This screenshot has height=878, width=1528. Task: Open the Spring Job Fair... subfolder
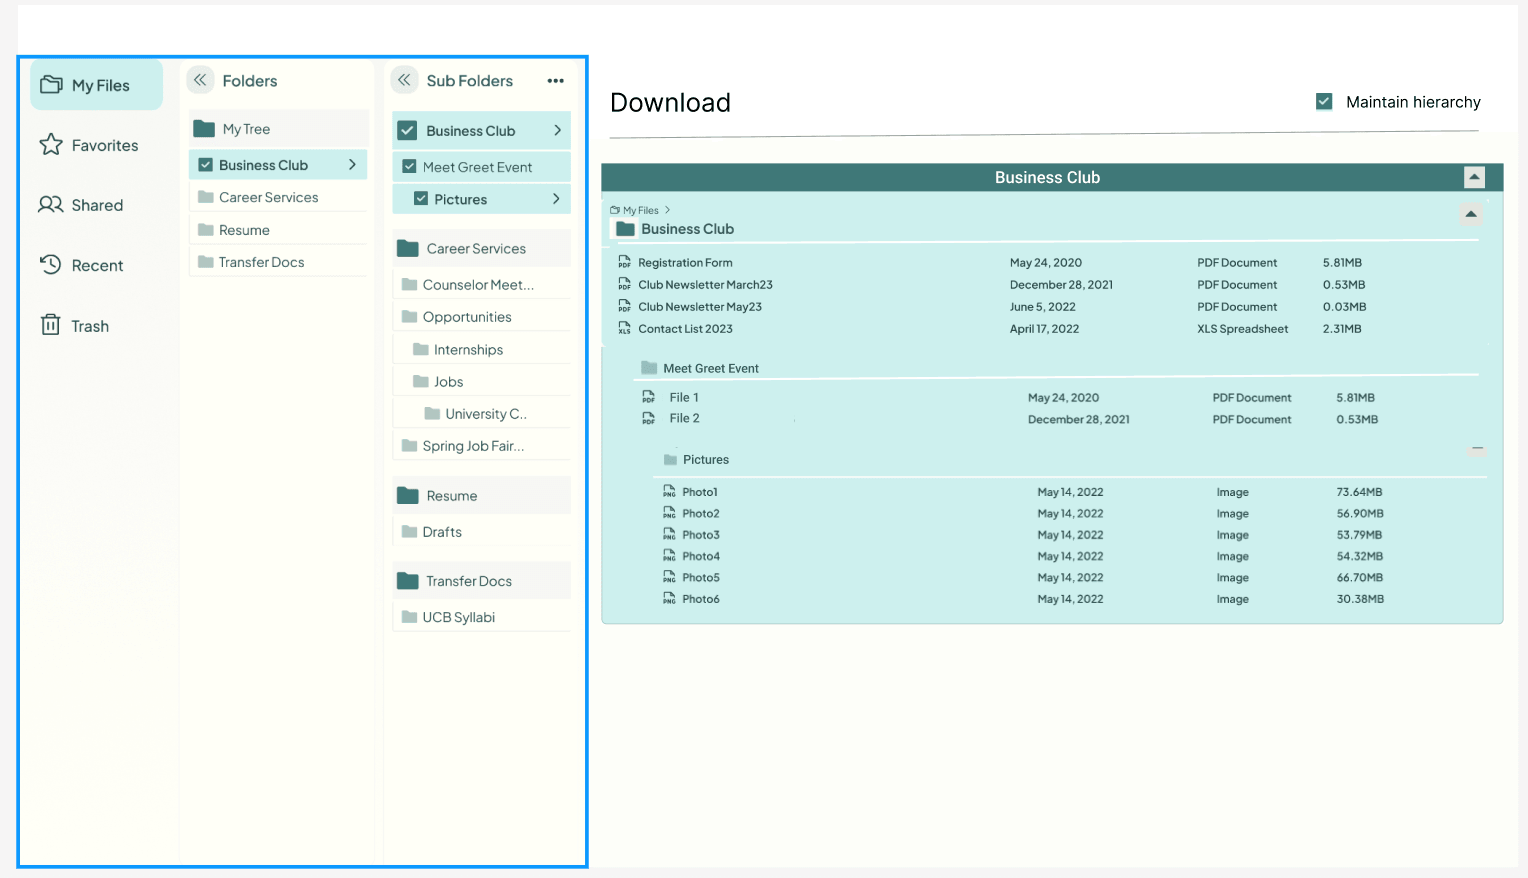[x=481, y=446]
